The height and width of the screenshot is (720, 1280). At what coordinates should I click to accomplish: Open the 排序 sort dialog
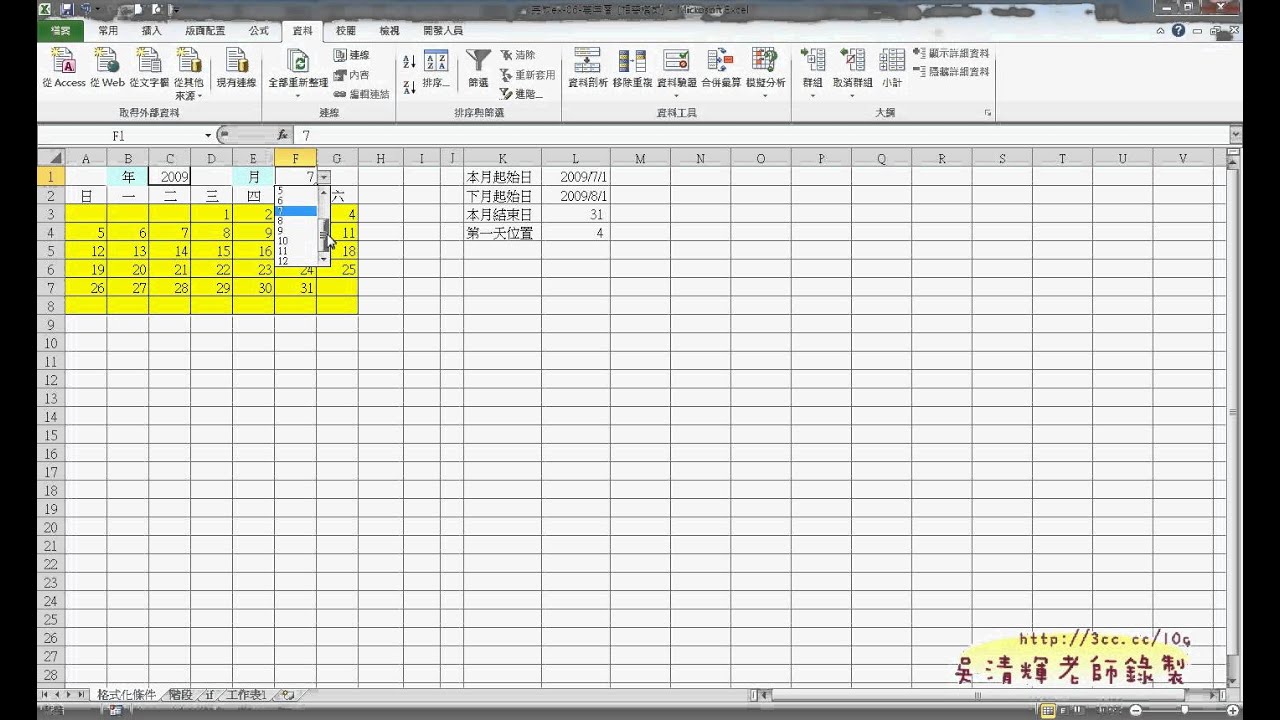pos(436,69)
